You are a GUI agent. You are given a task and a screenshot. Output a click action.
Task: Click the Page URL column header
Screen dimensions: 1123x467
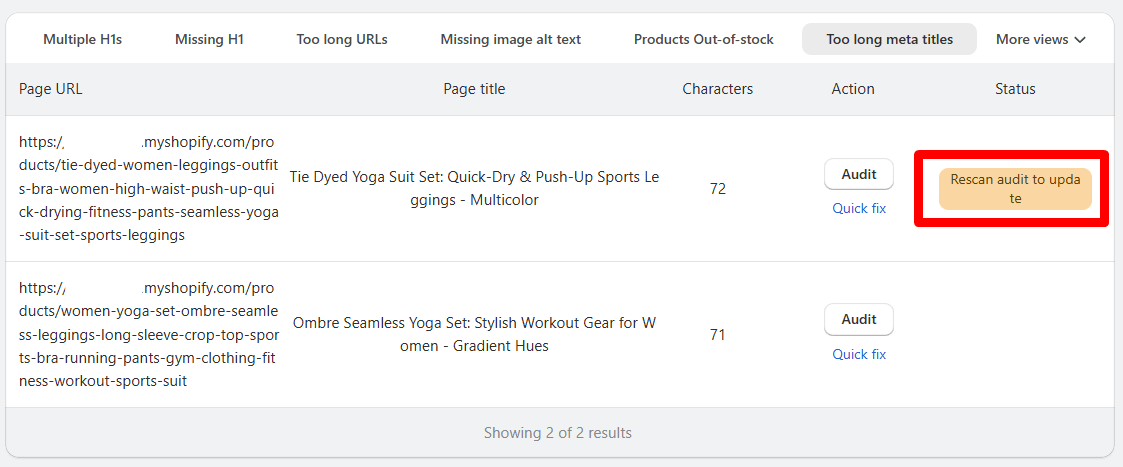[51, 89]
